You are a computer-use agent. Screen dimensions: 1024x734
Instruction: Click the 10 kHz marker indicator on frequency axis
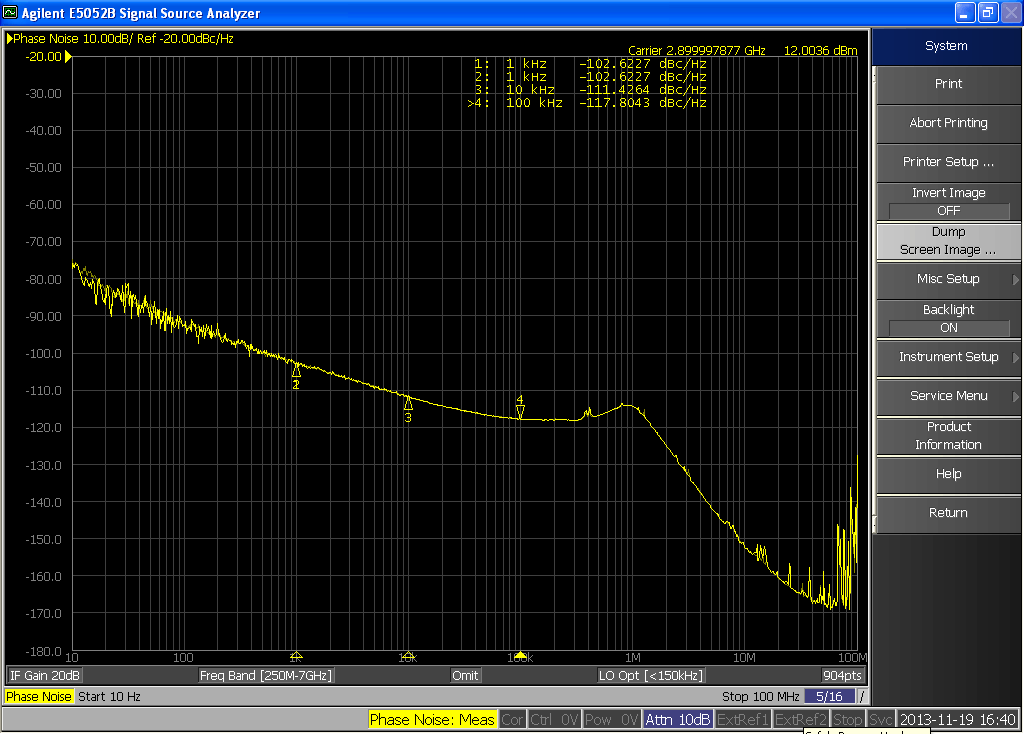click(408, 655)
